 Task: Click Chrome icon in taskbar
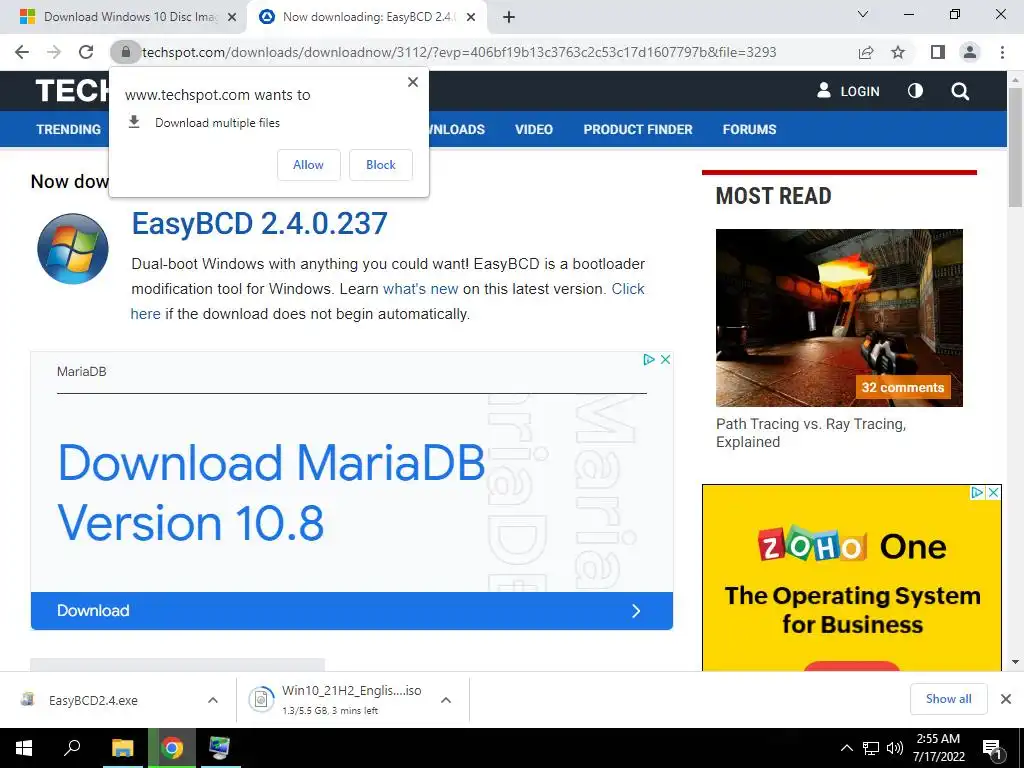[172, 748]
